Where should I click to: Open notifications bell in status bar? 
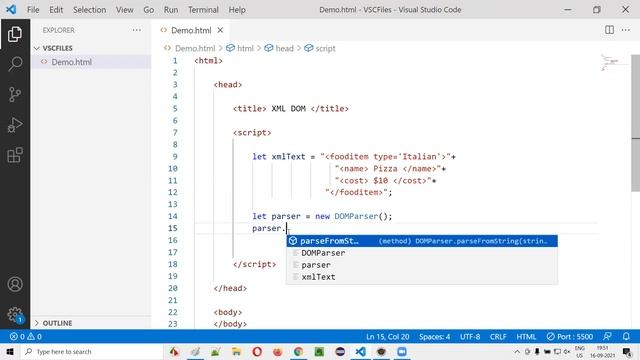(626, 336)
